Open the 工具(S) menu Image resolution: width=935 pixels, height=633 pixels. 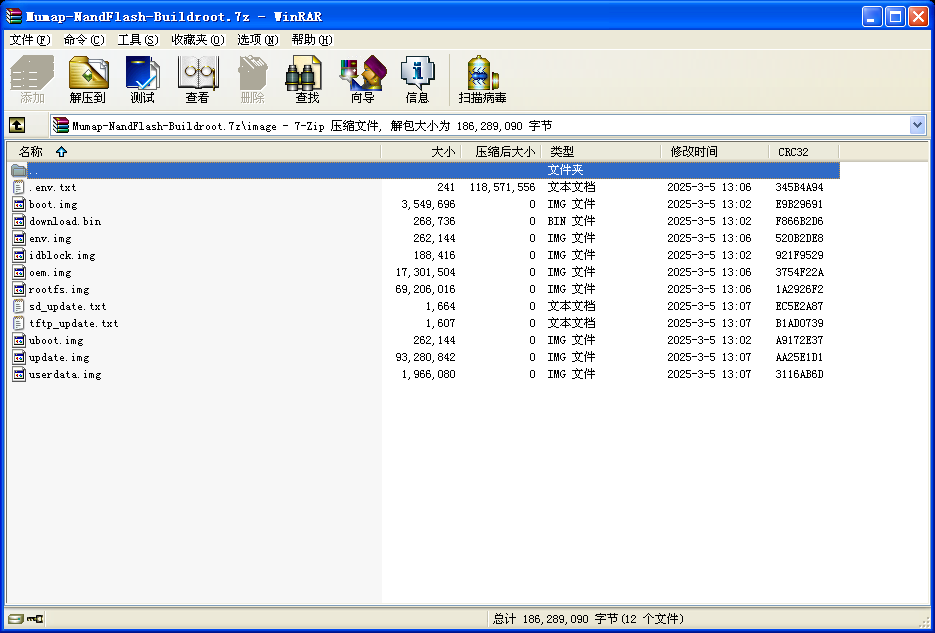coord(138,40)
